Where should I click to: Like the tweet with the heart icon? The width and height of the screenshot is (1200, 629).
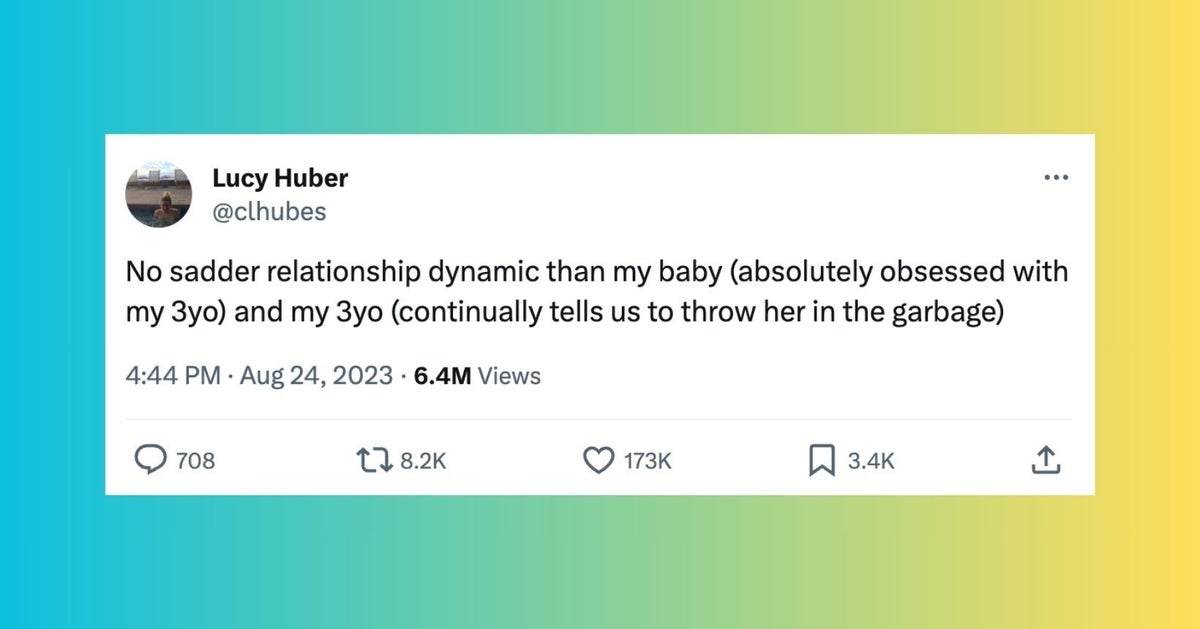click(x=597, y=460)
